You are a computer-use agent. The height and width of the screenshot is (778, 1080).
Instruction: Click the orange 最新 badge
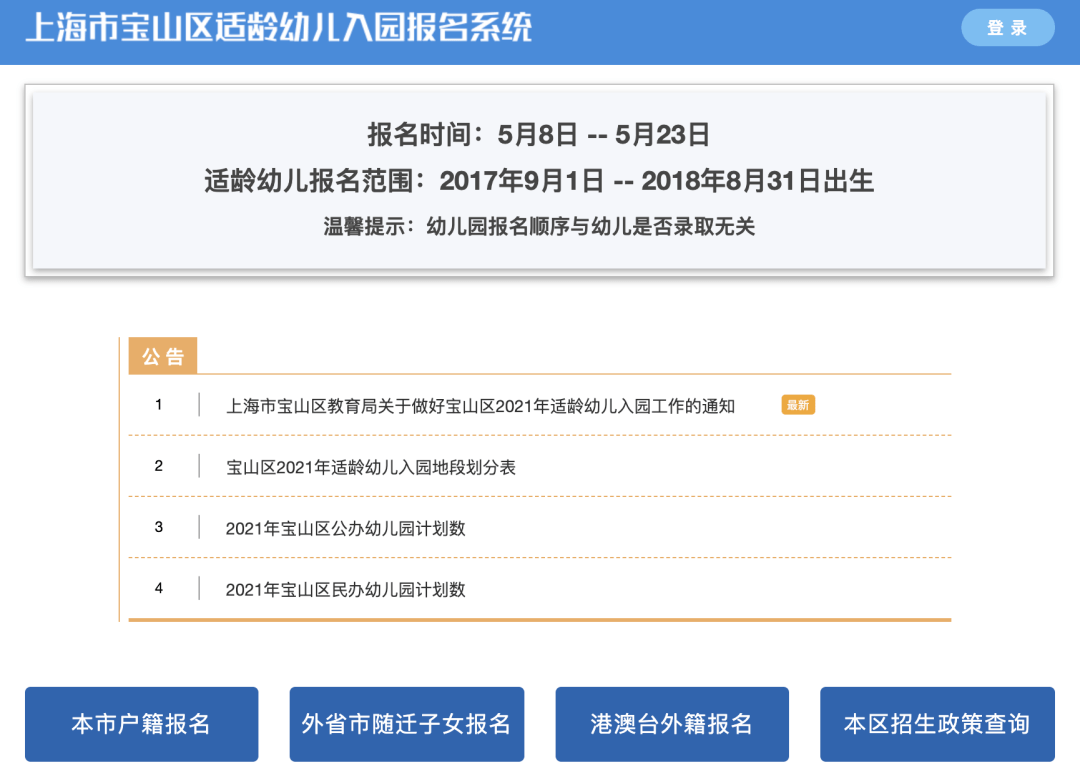pos(798,404)
